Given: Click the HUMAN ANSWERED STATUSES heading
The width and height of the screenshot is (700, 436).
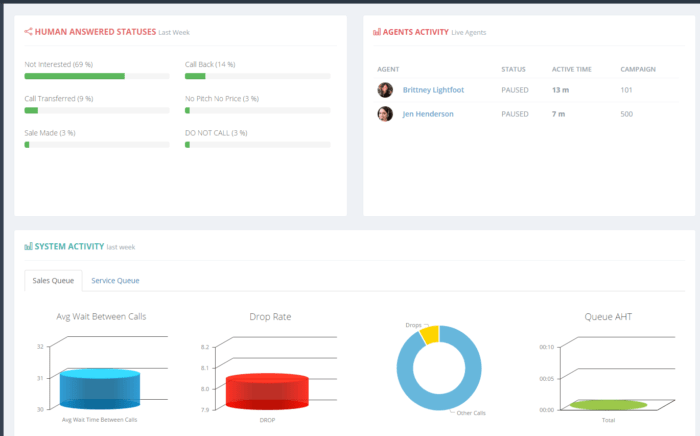Looking at the screenshot, I should (x=95, y=32).
